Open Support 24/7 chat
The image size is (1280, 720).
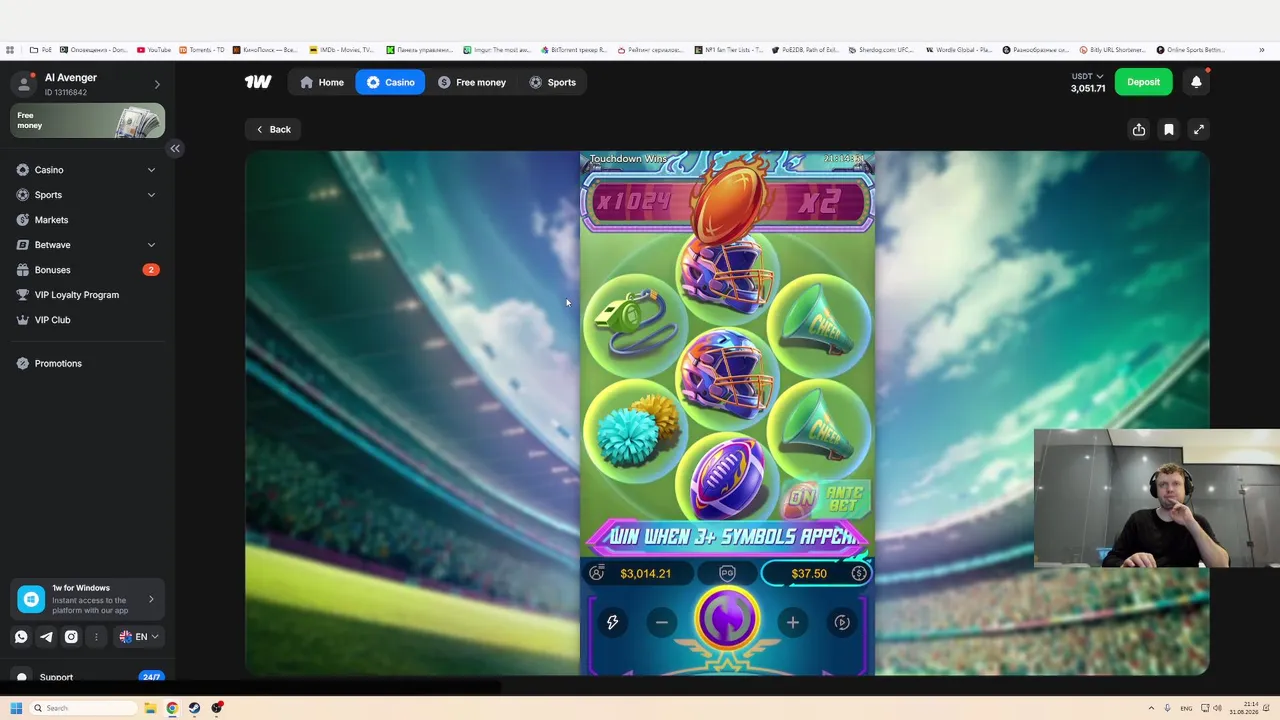point(88,677)
